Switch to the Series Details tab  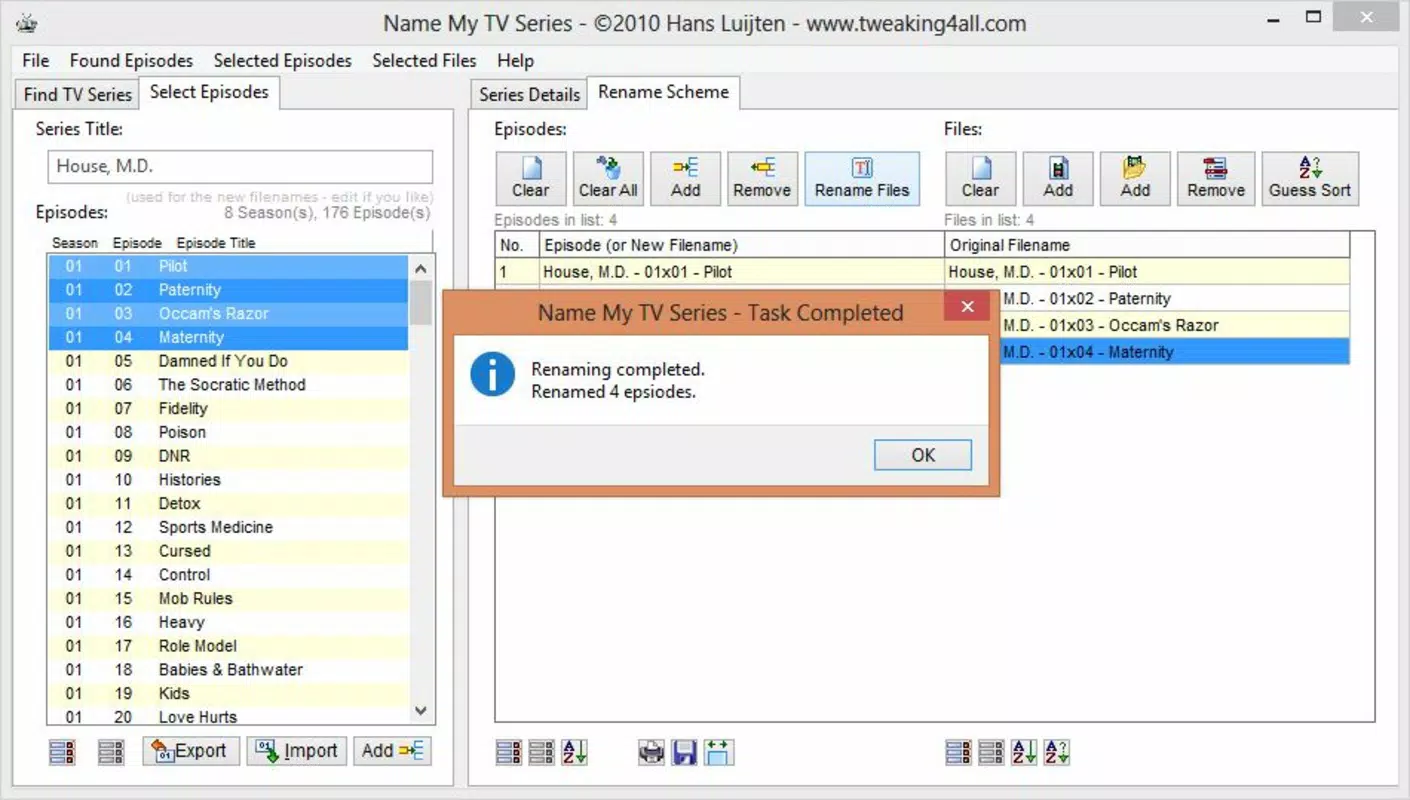tap(530, 94)
